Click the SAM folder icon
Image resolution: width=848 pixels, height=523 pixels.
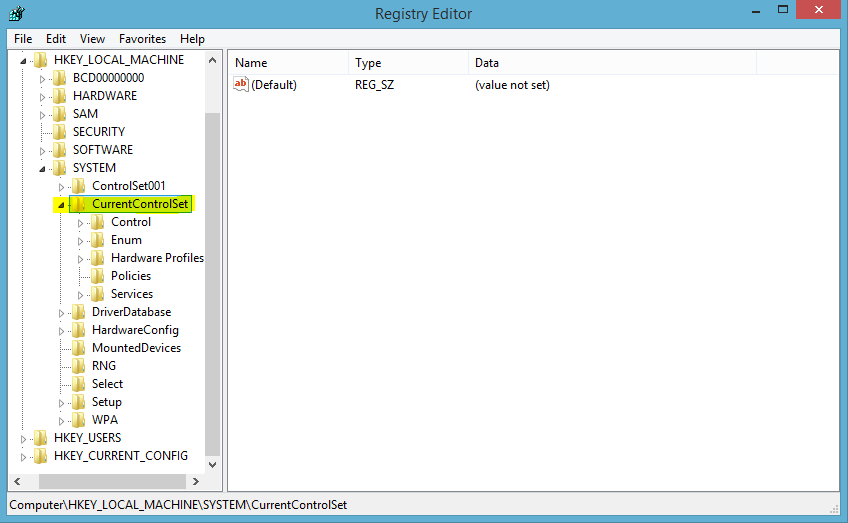59,114
